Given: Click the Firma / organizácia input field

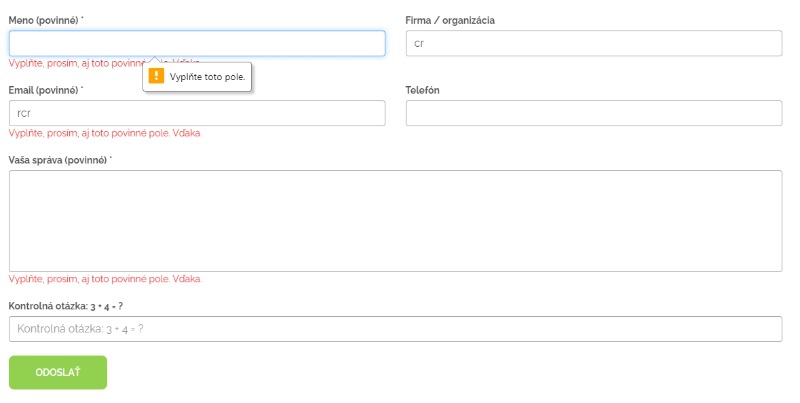Looking at the screenshot, I should click(x=593, y=43).
